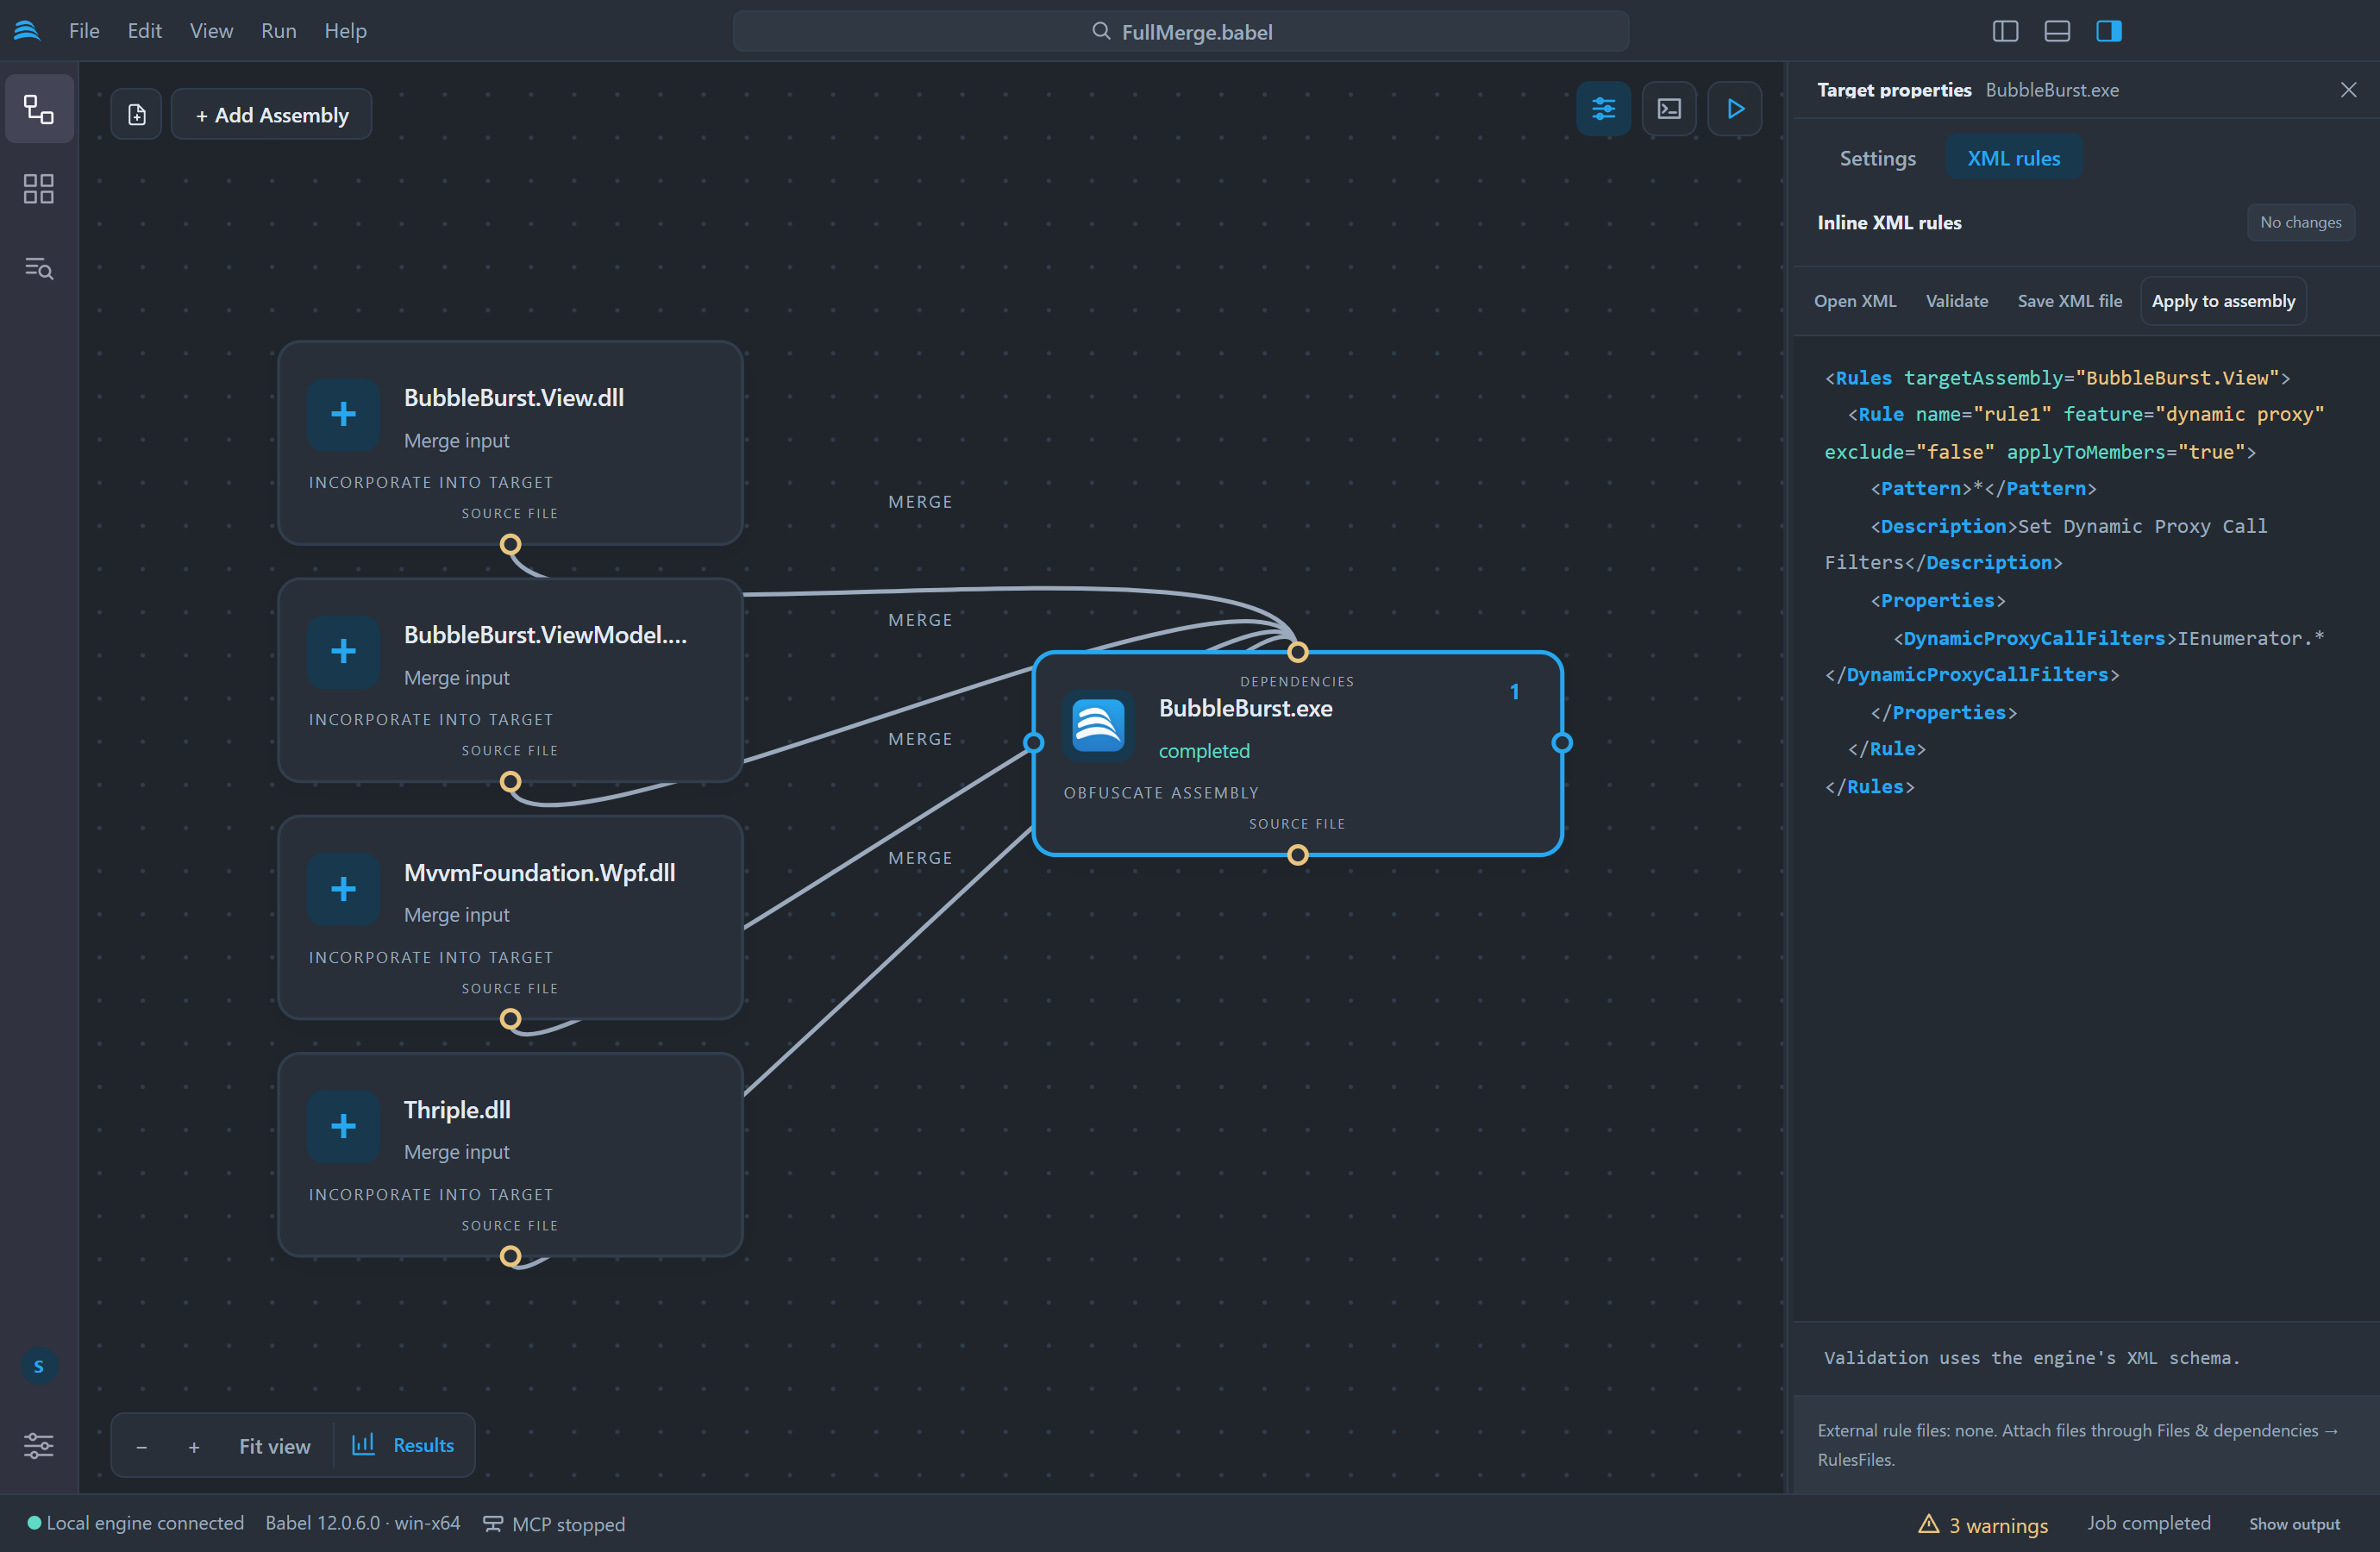The image size is (2380, 1552).
Task: Switch to the XML rules tab
Action: [x=2013, y=158]
